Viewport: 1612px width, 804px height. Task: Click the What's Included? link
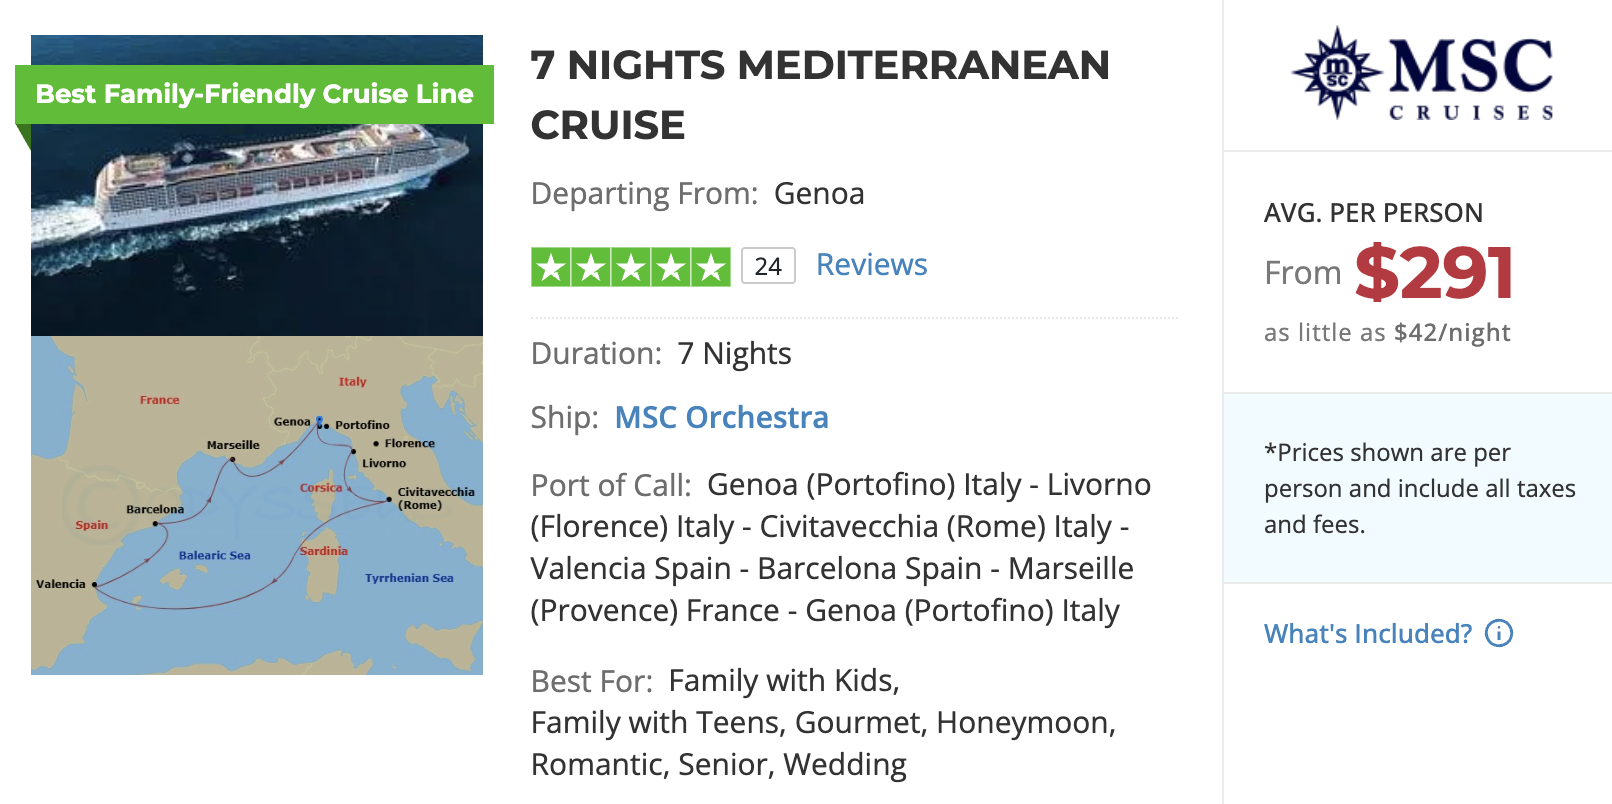(x=1366, y=633)
